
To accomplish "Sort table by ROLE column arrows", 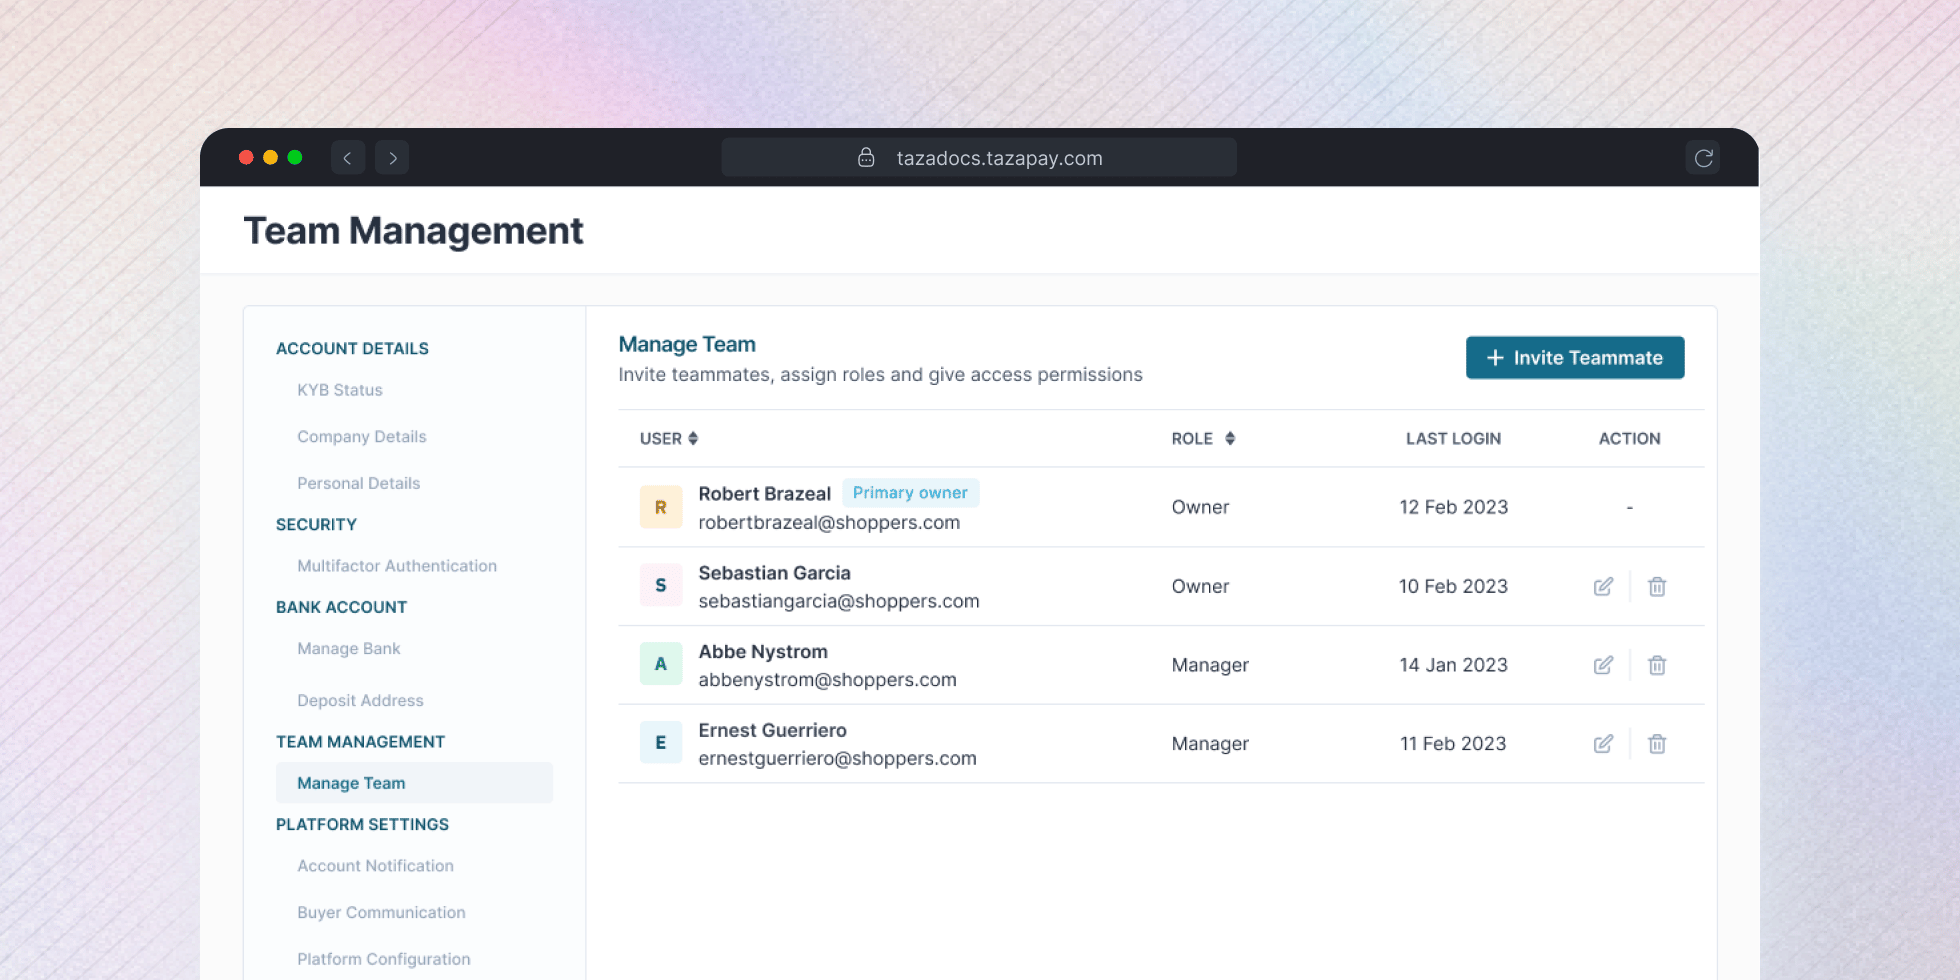I will pos(1230,439).
